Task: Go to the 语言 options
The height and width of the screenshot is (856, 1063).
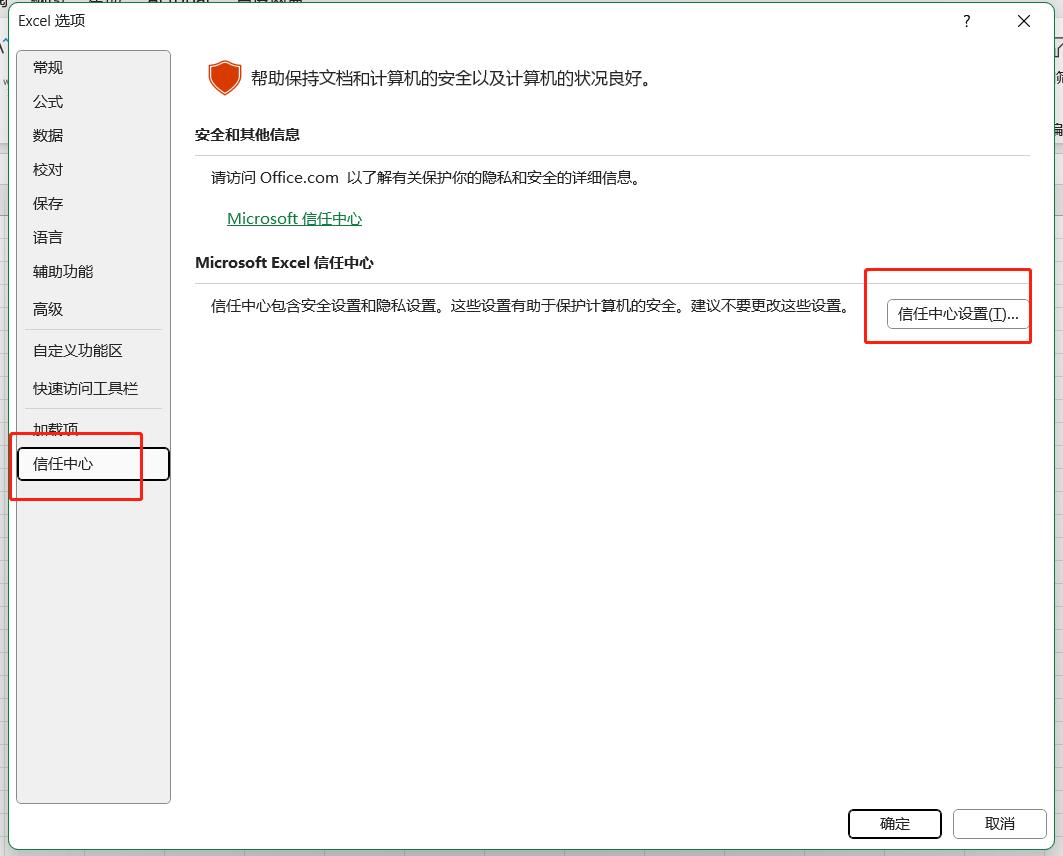Action: point(48,237)
